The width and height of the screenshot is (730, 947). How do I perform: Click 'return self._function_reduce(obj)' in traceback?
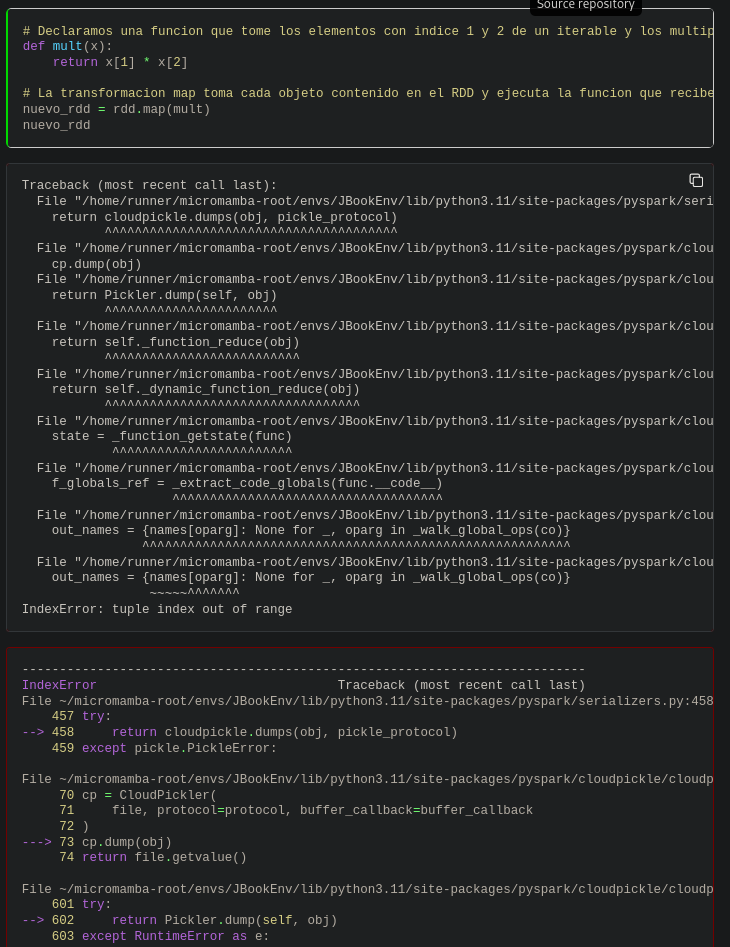[176, 342]
